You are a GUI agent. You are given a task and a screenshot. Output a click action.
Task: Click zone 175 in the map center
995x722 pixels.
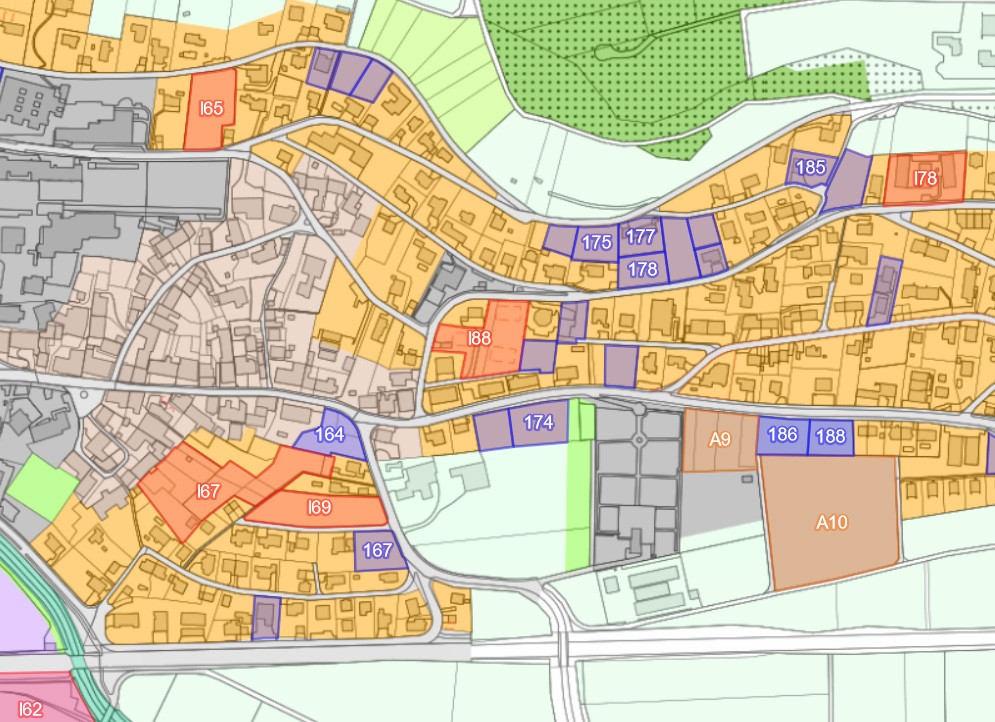[x=595, y=240]
